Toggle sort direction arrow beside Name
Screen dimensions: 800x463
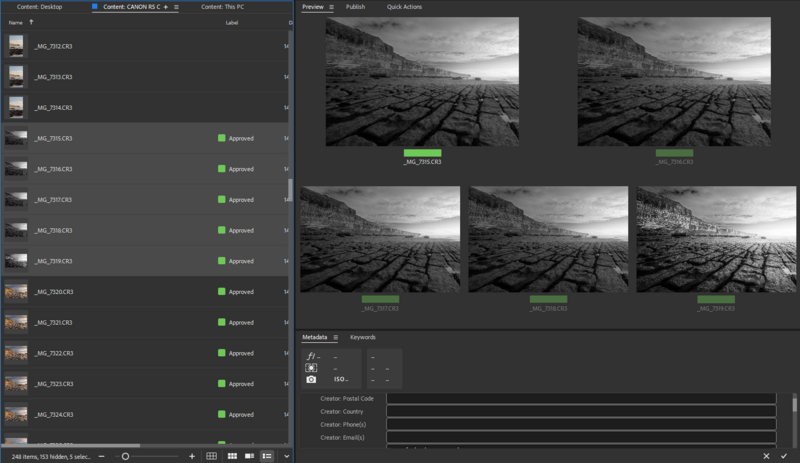31,22
